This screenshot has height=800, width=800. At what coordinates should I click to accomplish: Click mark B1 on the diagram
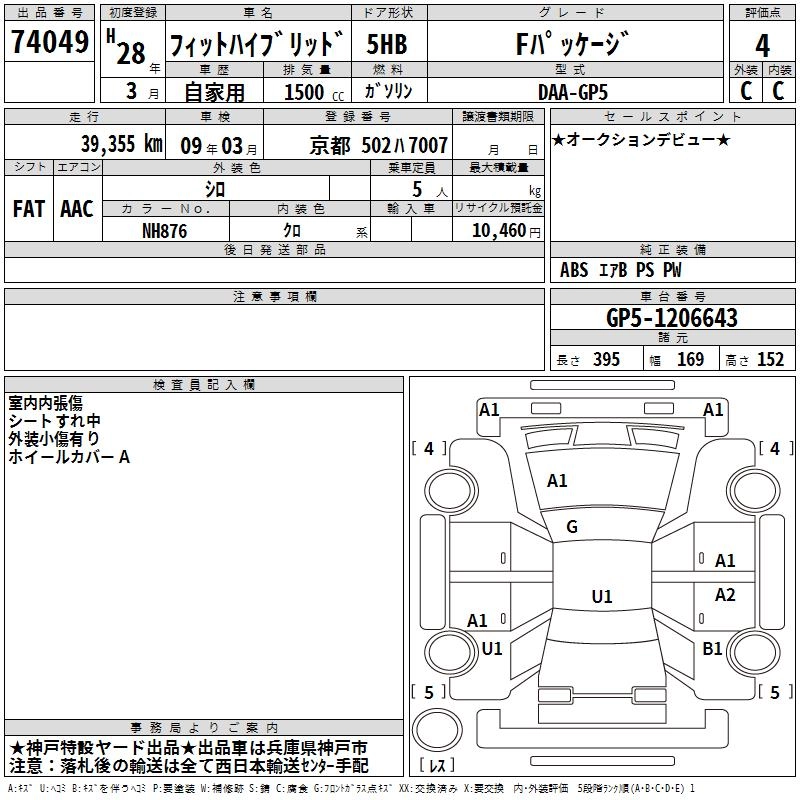point(712,648)
